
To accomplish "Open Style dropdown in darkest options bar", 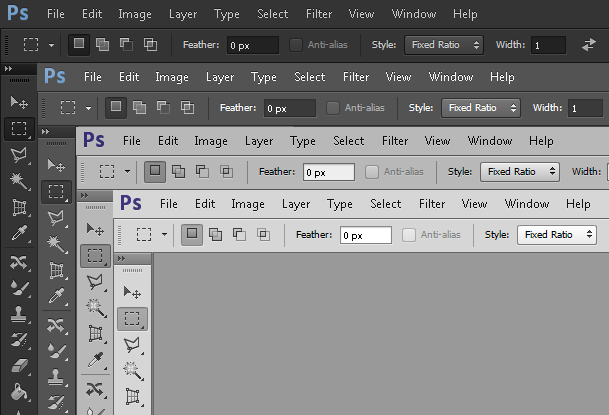I will click(444, 45).
